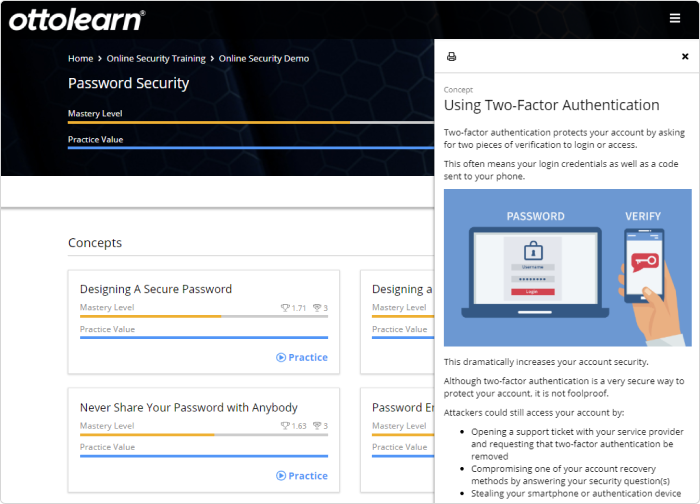Click Mastery Level bar on Secure Password card
Screen dimensions: 700x504
pyautogui.click(x=203, y=316)
